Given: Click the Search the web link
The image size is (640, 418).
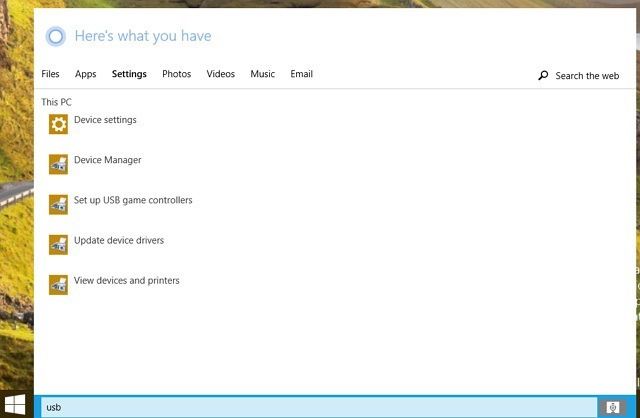Looking at the screenshot, I should click(x=587, y=76).
